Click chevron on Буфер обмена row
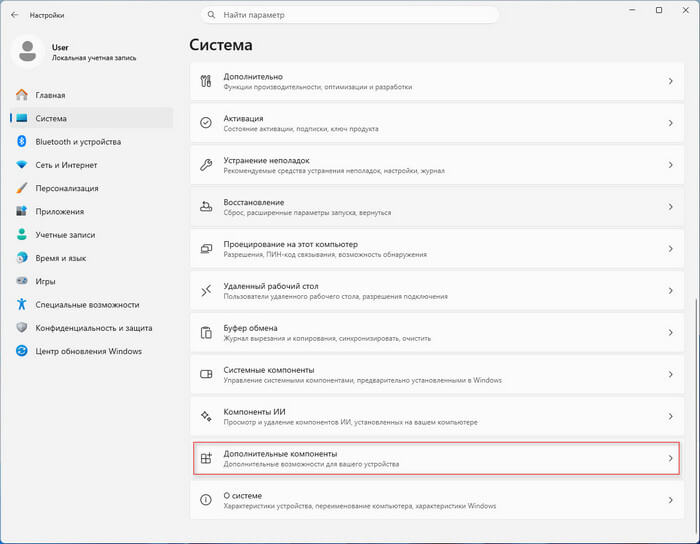The height and width of the screenshot is (544, 700). (670, 332)
